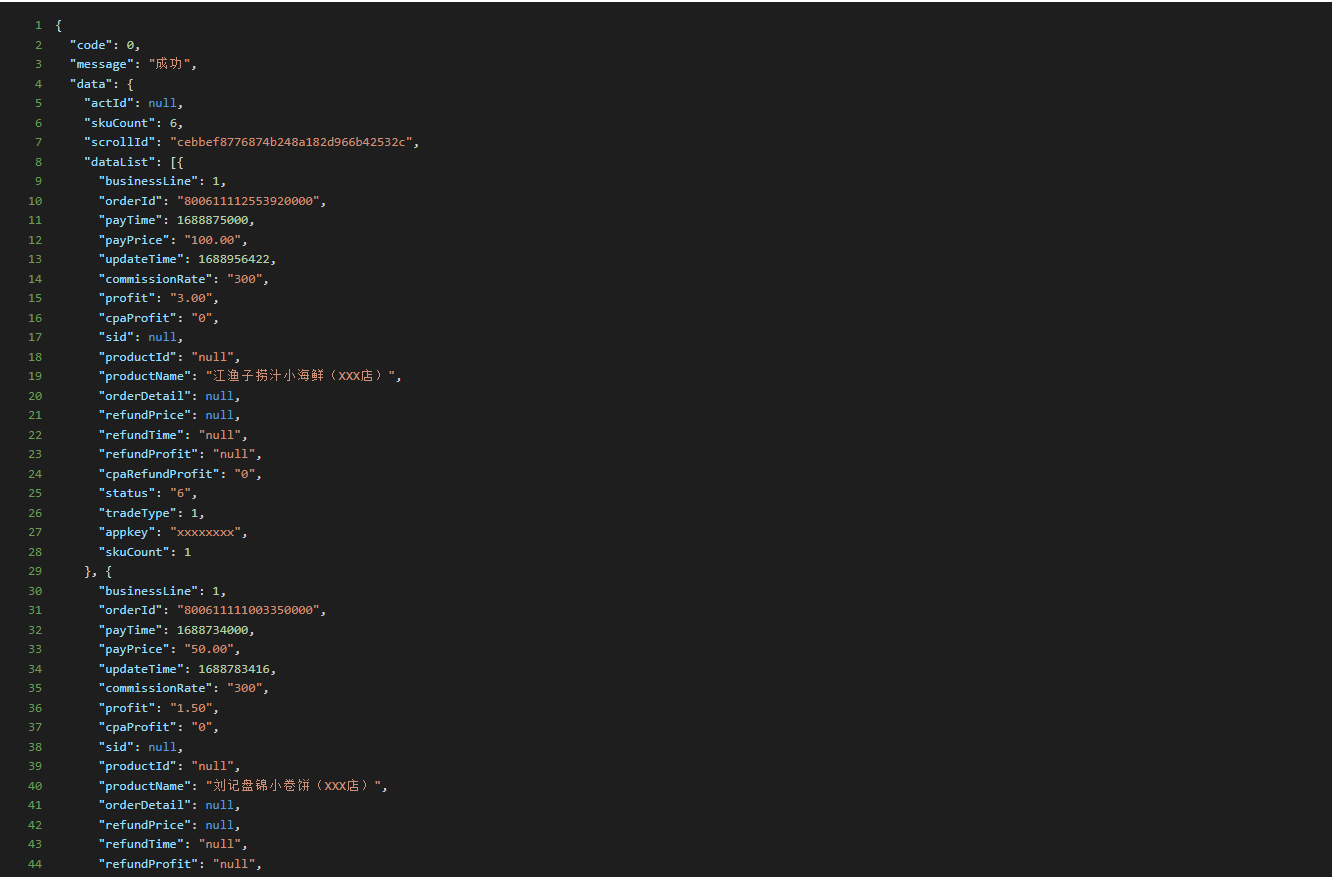The image size is (1332, 877).
Task: Click the status value "6"
Action: pyautogui.click(x=180, y=493)
